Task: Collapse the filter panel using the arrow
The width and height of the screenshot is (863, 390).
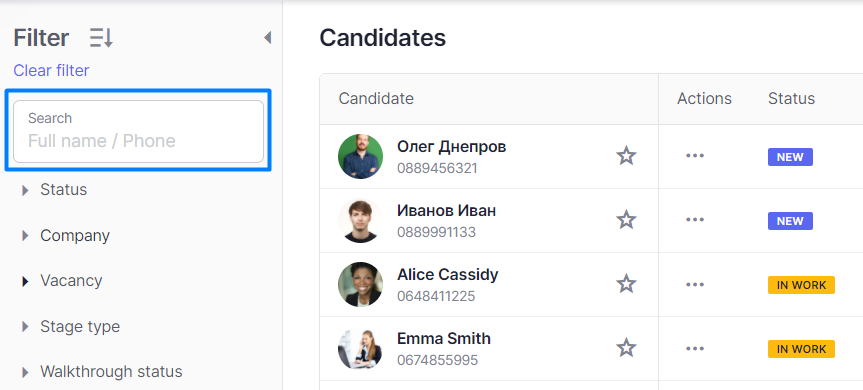Action: point(267,38)
